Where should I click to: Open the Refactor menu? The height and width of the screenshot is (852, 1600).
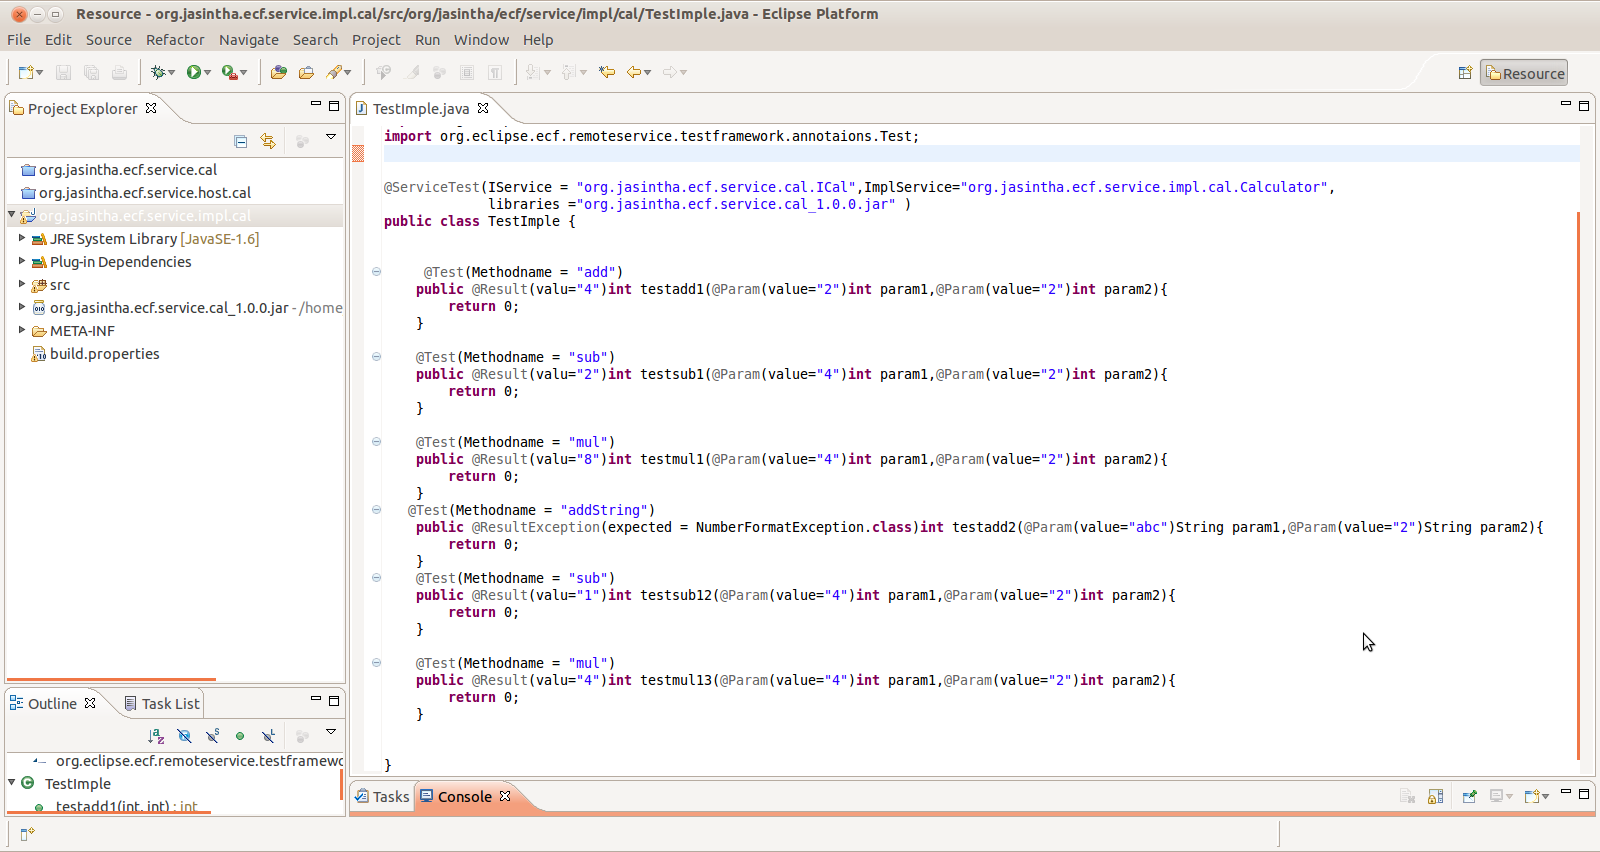coord(175,40)
